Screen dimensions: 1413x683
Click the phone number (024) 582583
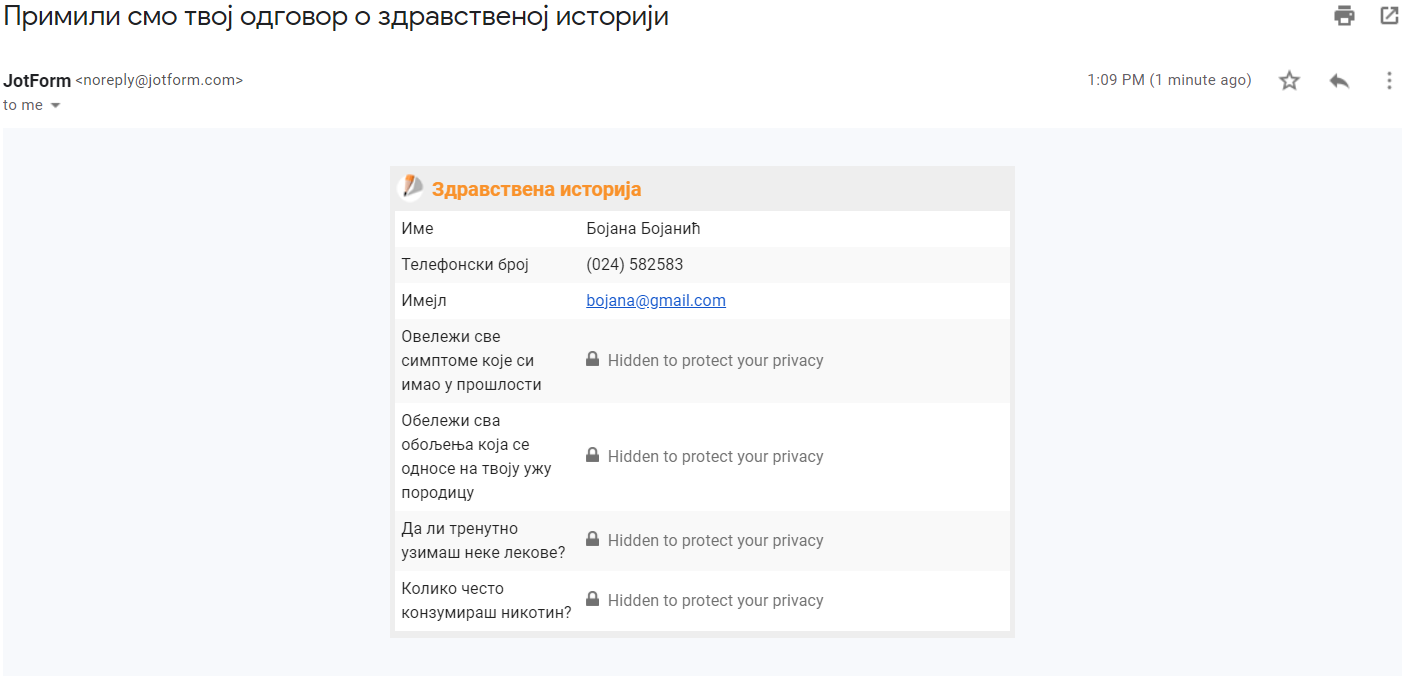[x=635, y=265]
